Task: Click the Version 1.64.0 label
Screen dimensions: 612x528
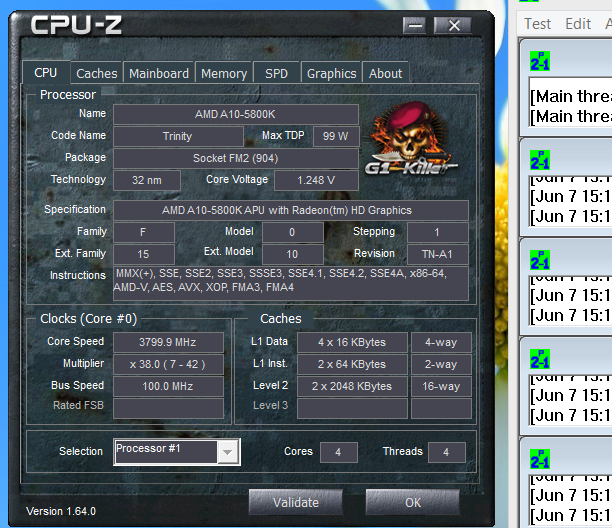Action: (x=61, y=511)
